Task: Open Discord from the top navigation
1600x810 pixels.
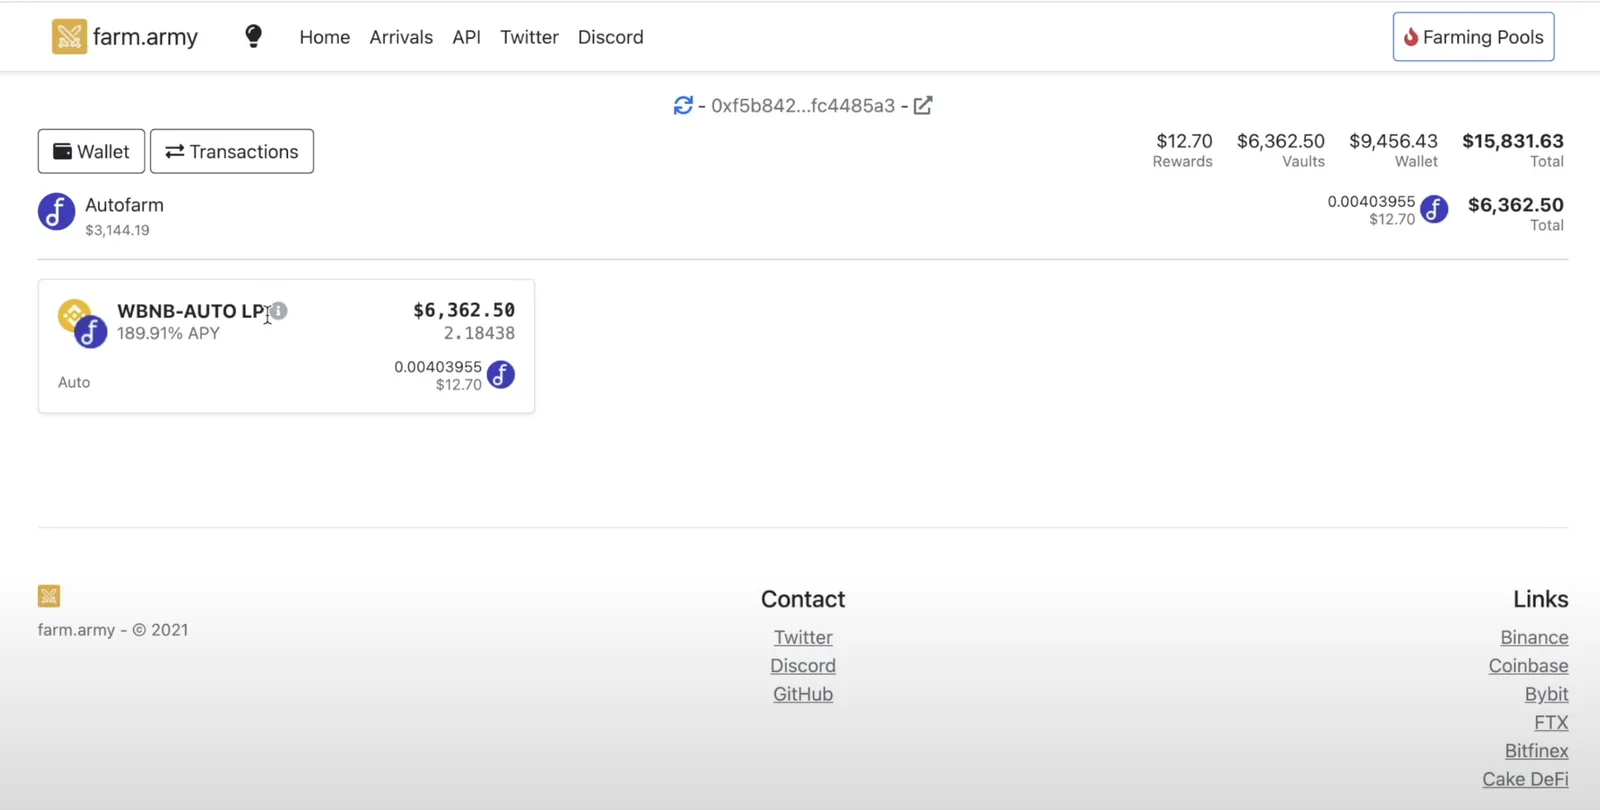Action: coord(610,37)
